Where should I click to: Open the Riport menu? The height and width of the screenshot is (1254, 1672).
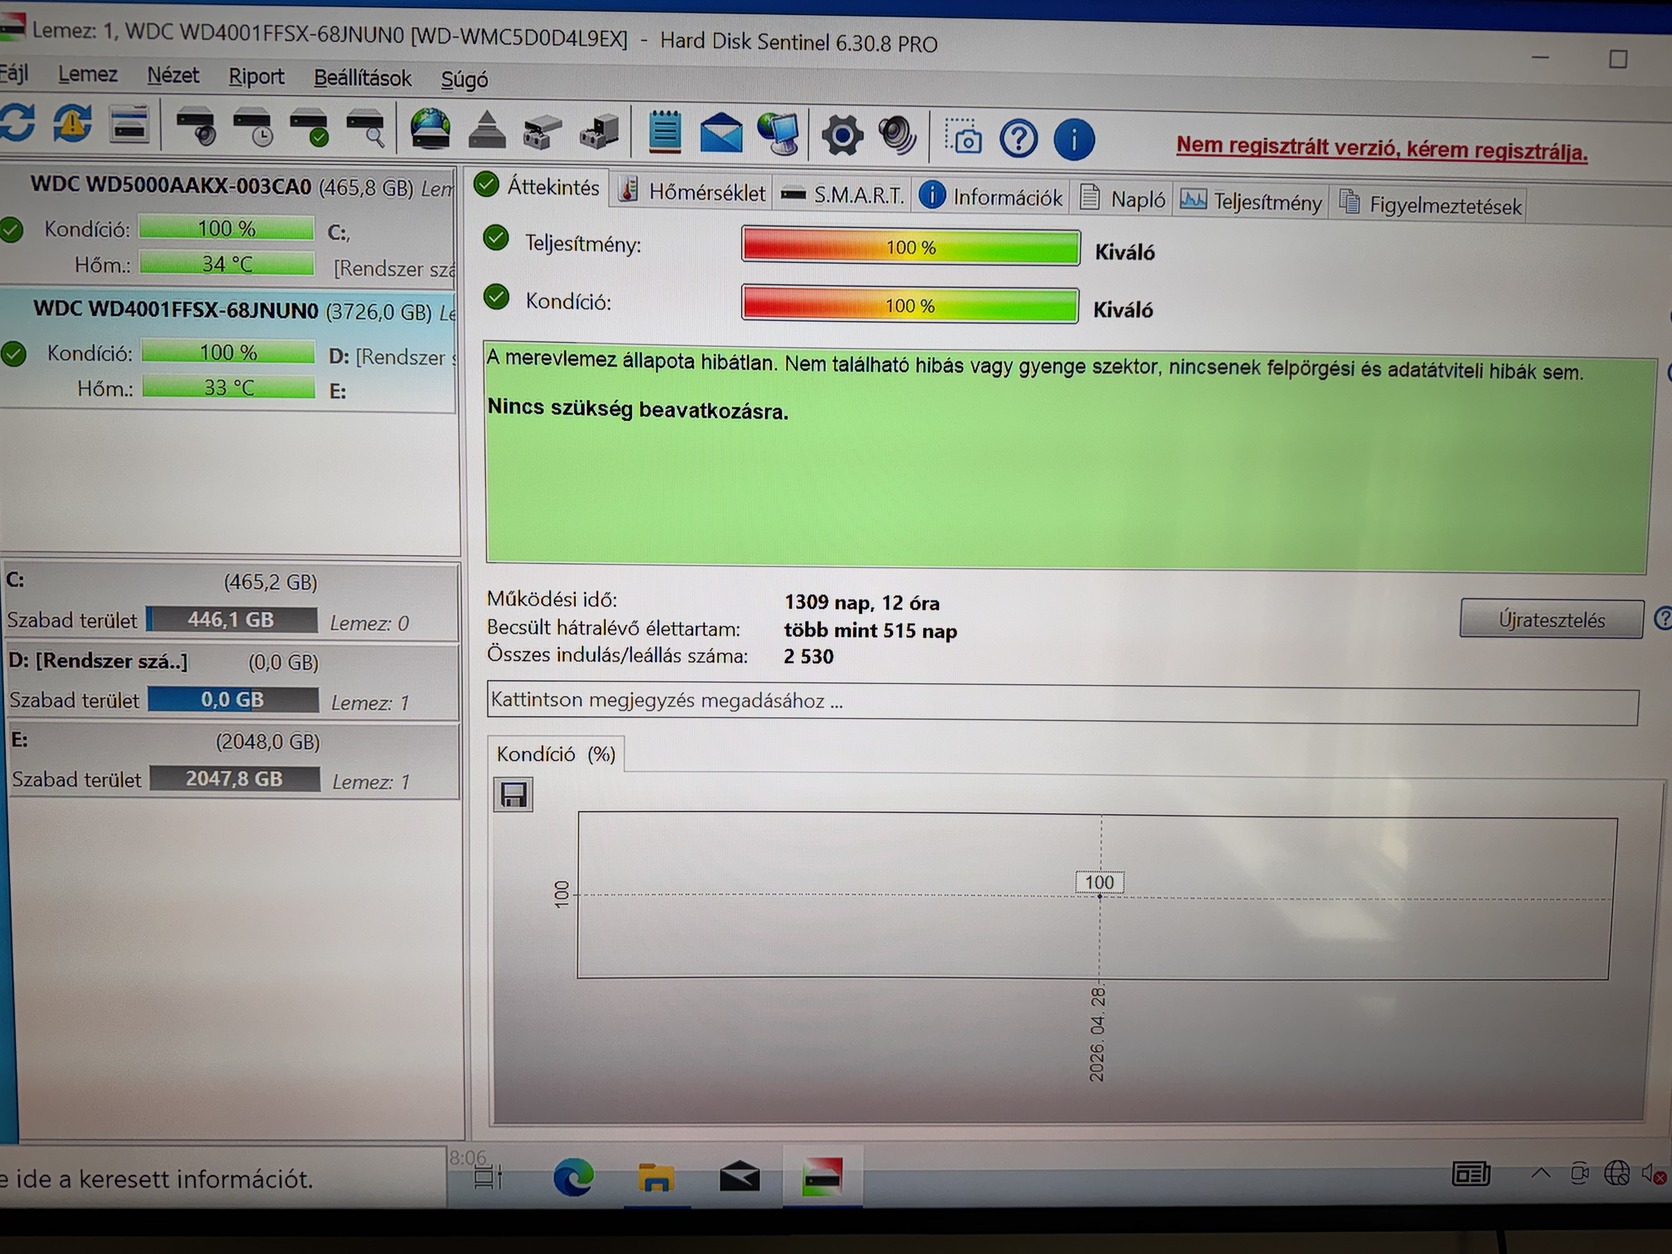coord(256,76)
